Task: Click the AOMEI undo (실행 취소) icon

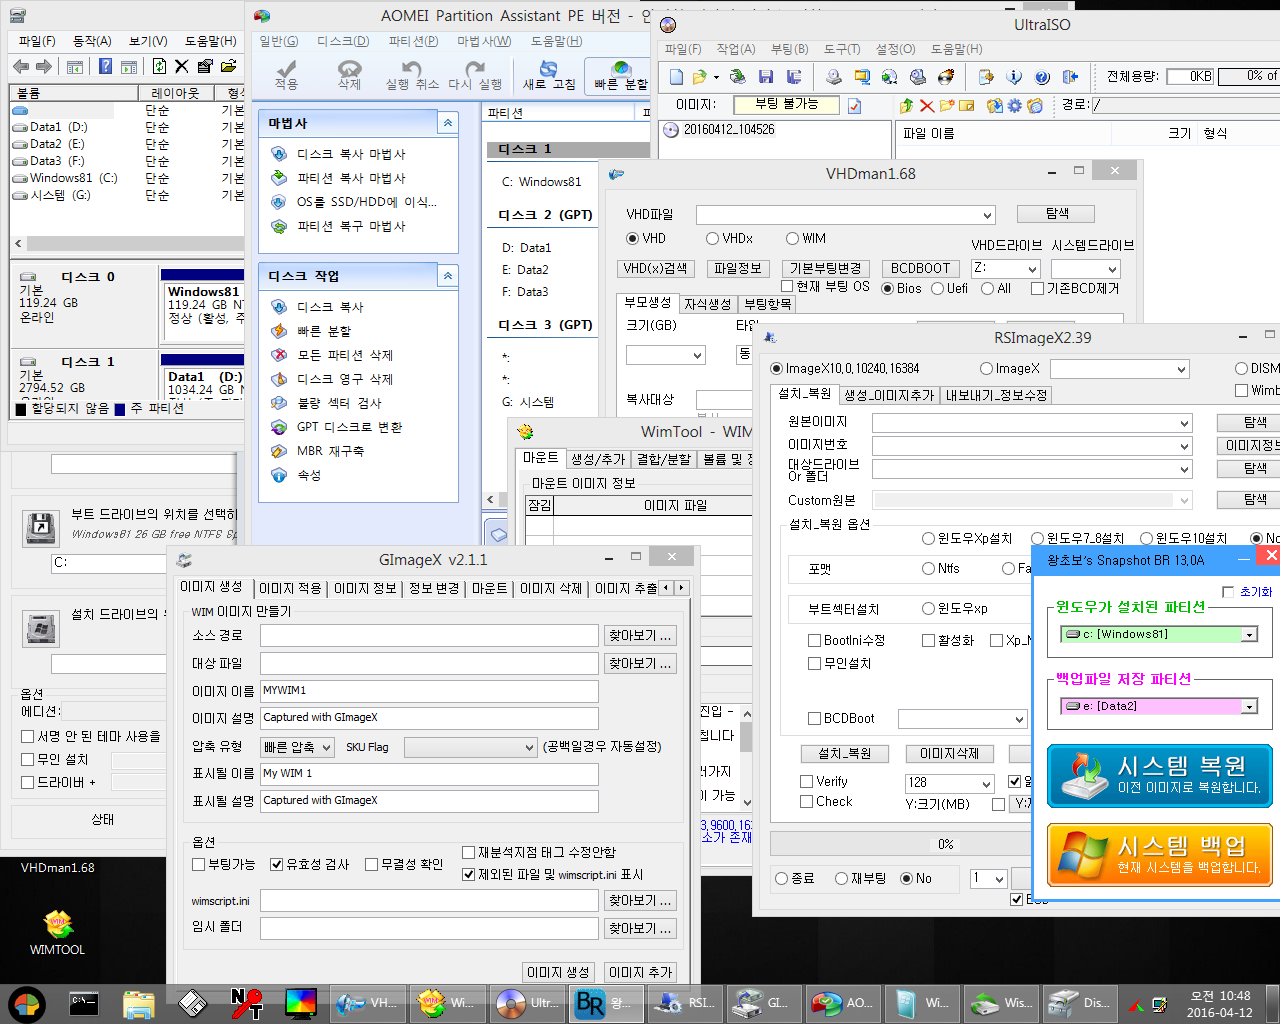Action: tap(413, 74)
